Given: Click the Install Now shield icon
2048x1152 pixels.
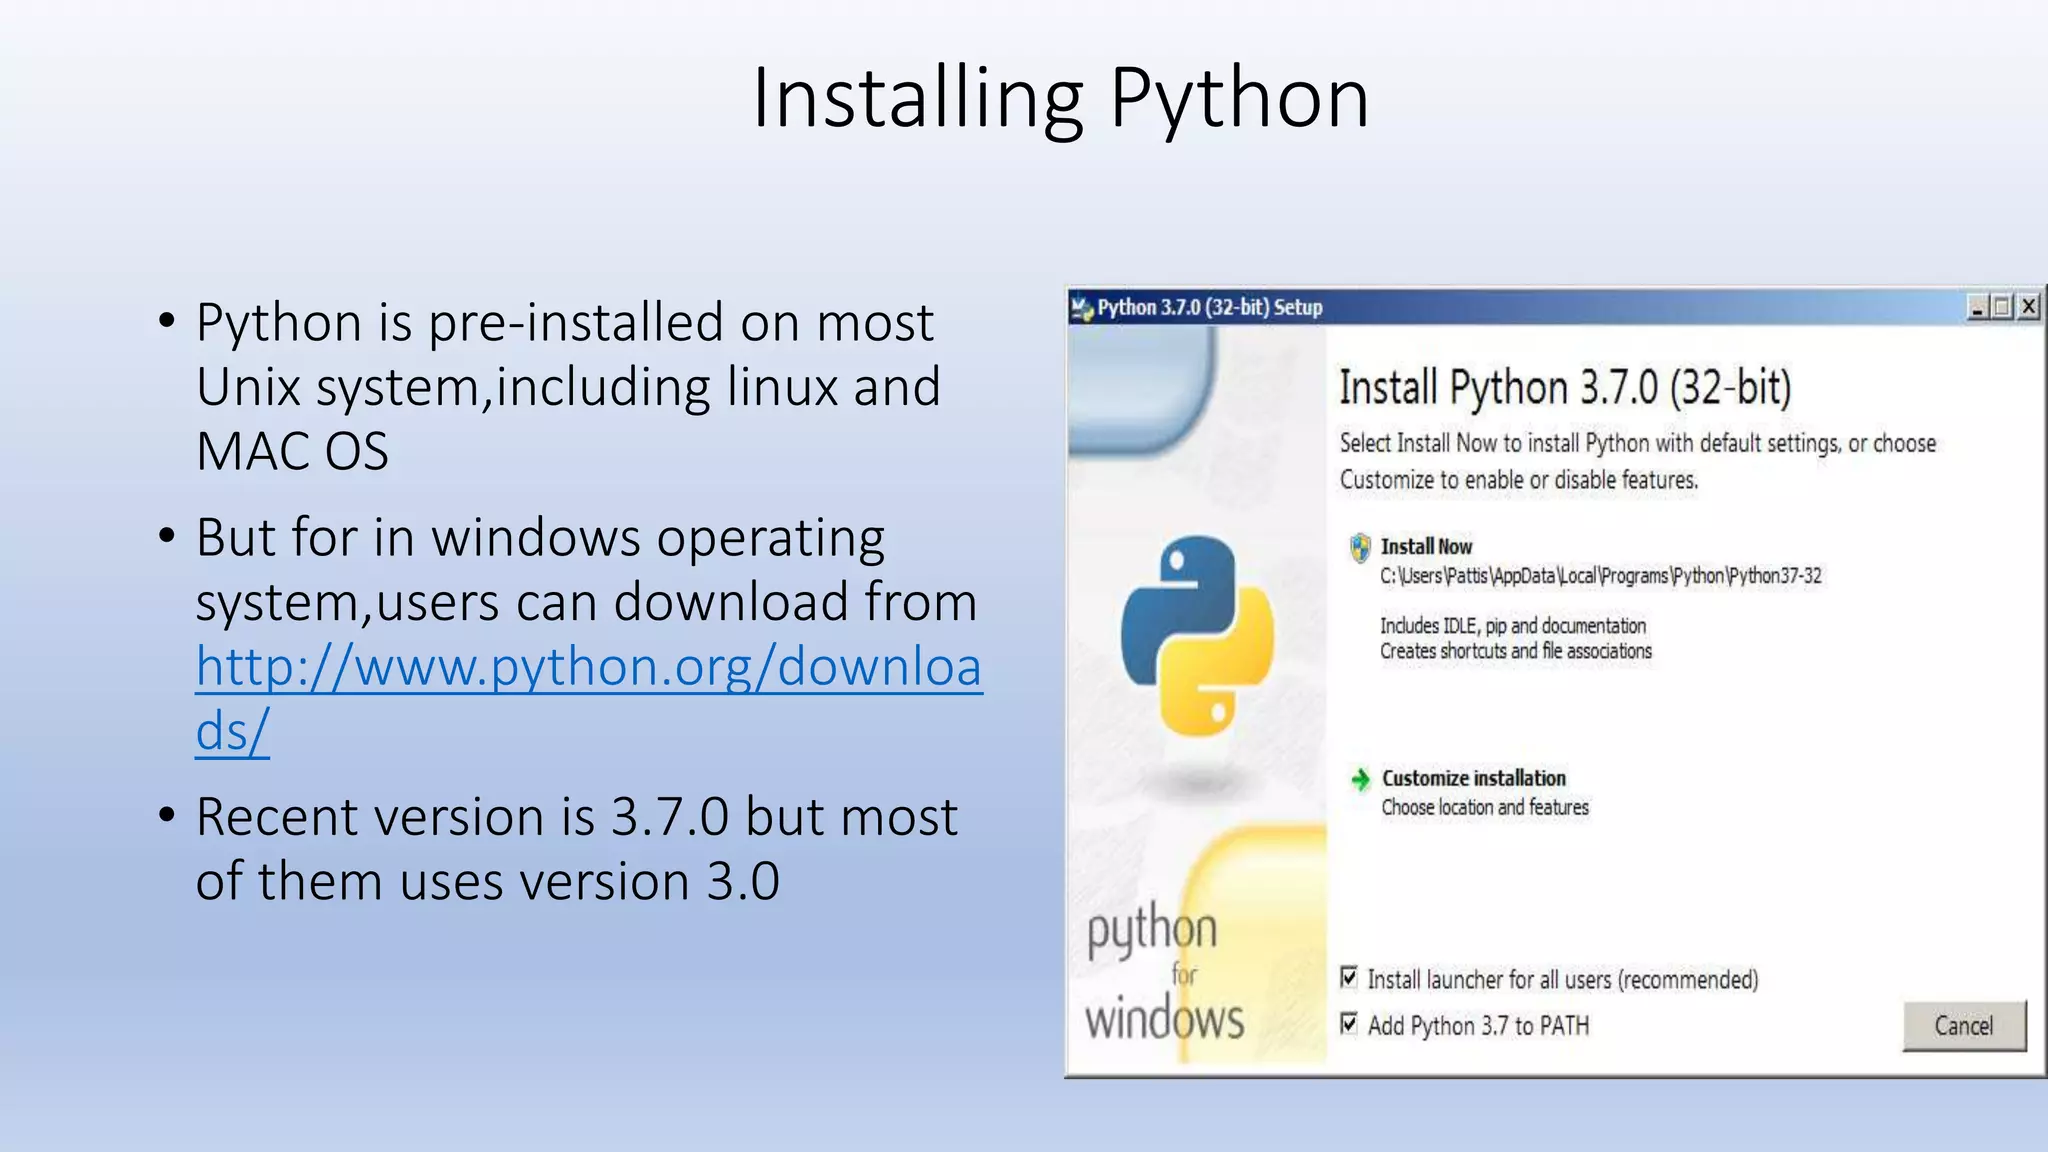Looking at the screenshot, I should click(1360, 548).
